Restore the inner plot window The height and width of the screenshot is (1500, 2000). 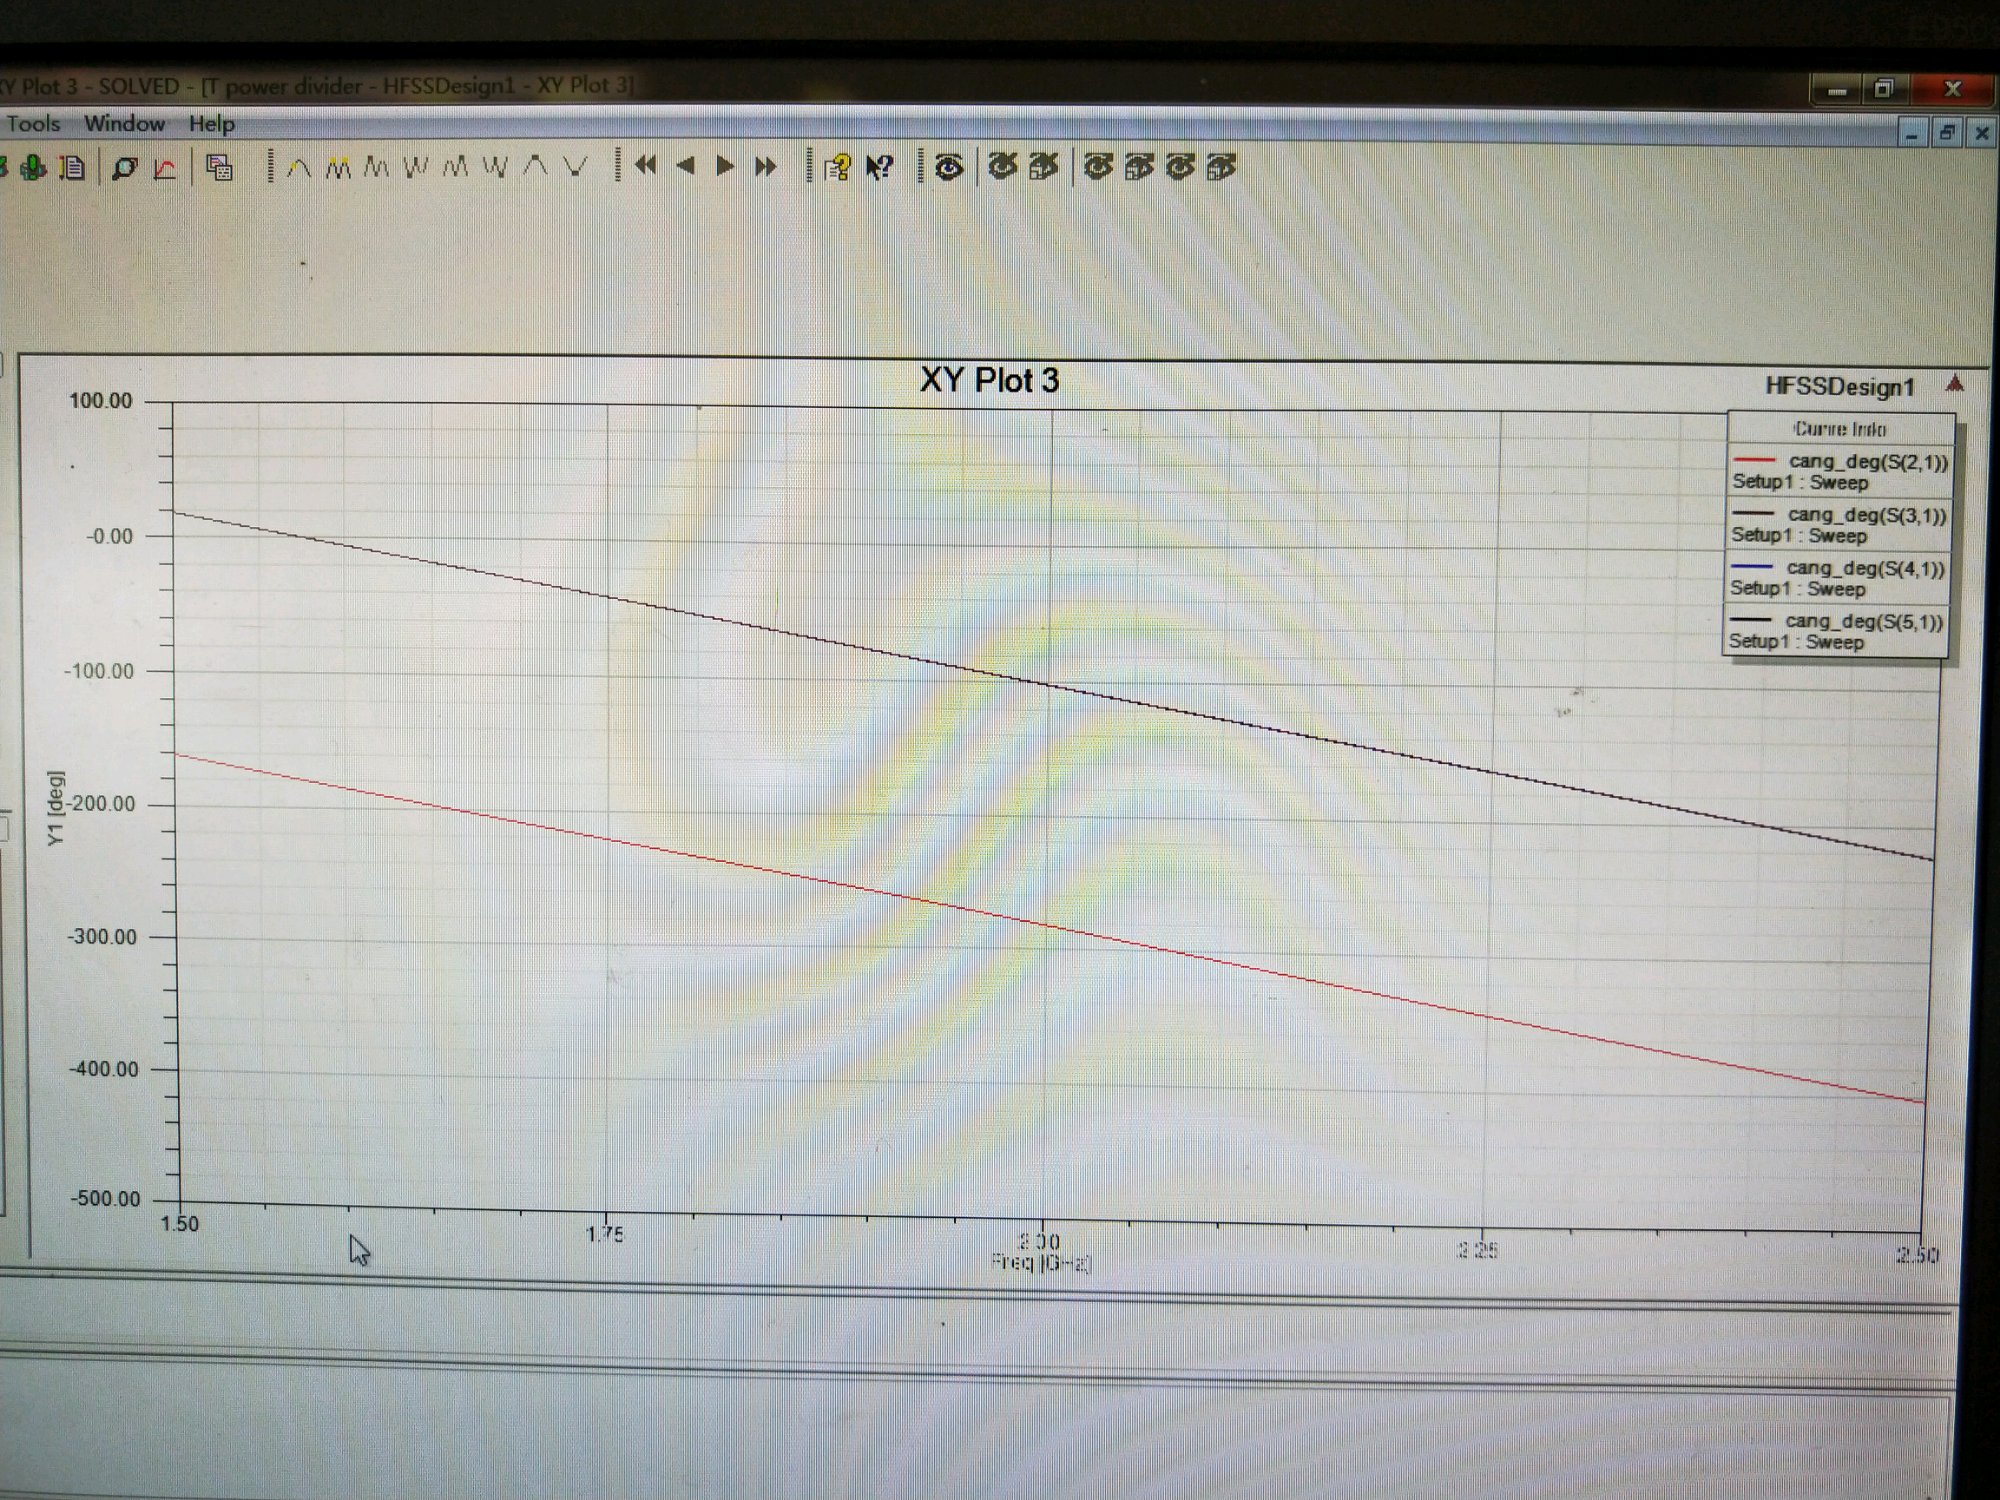click(1946, 133)
